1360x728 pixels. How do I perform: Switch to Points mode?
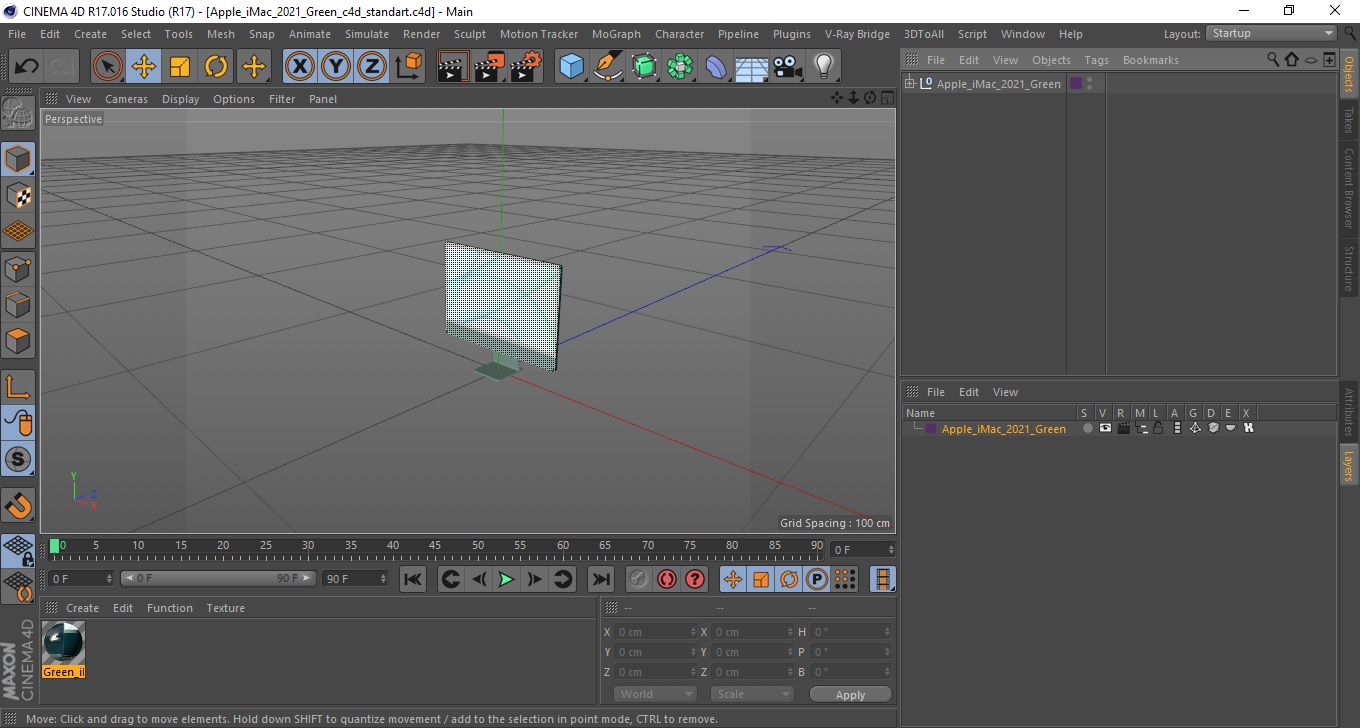18,268
